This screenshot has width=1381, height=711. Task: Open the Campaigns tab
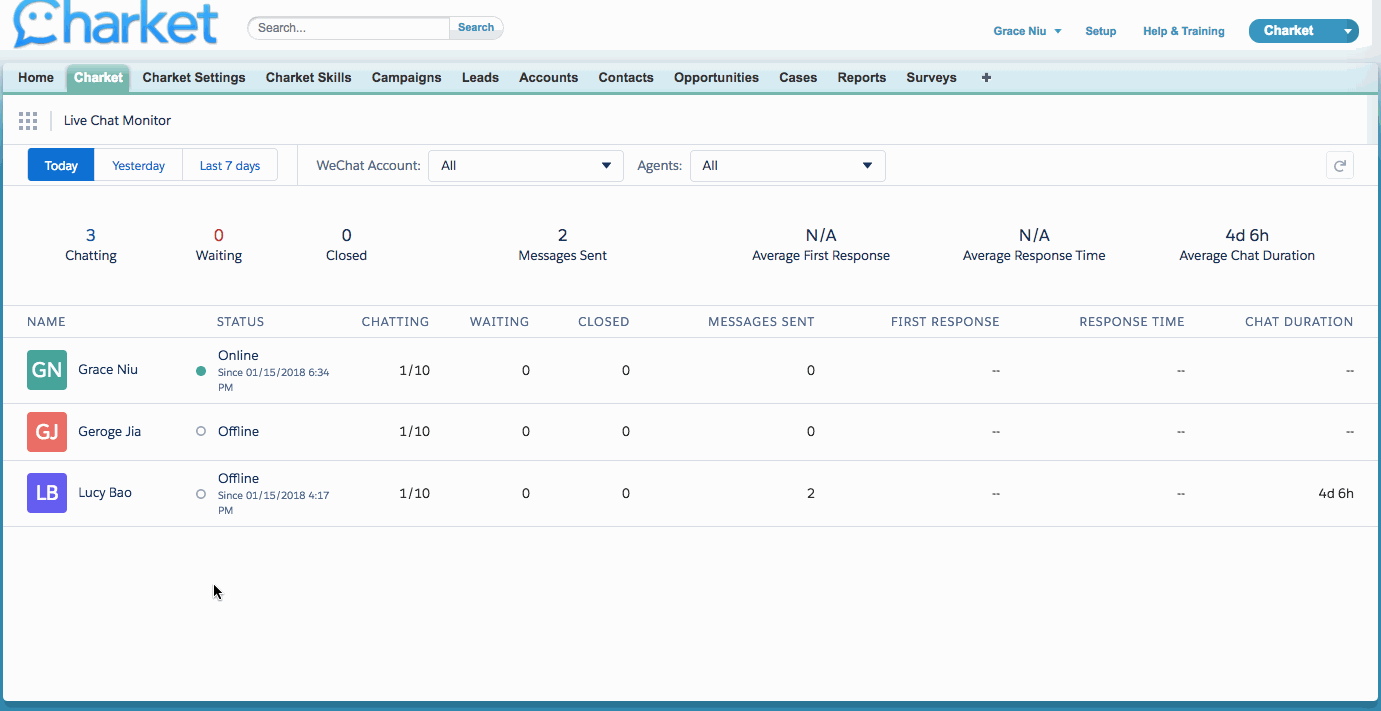point(406,77)
